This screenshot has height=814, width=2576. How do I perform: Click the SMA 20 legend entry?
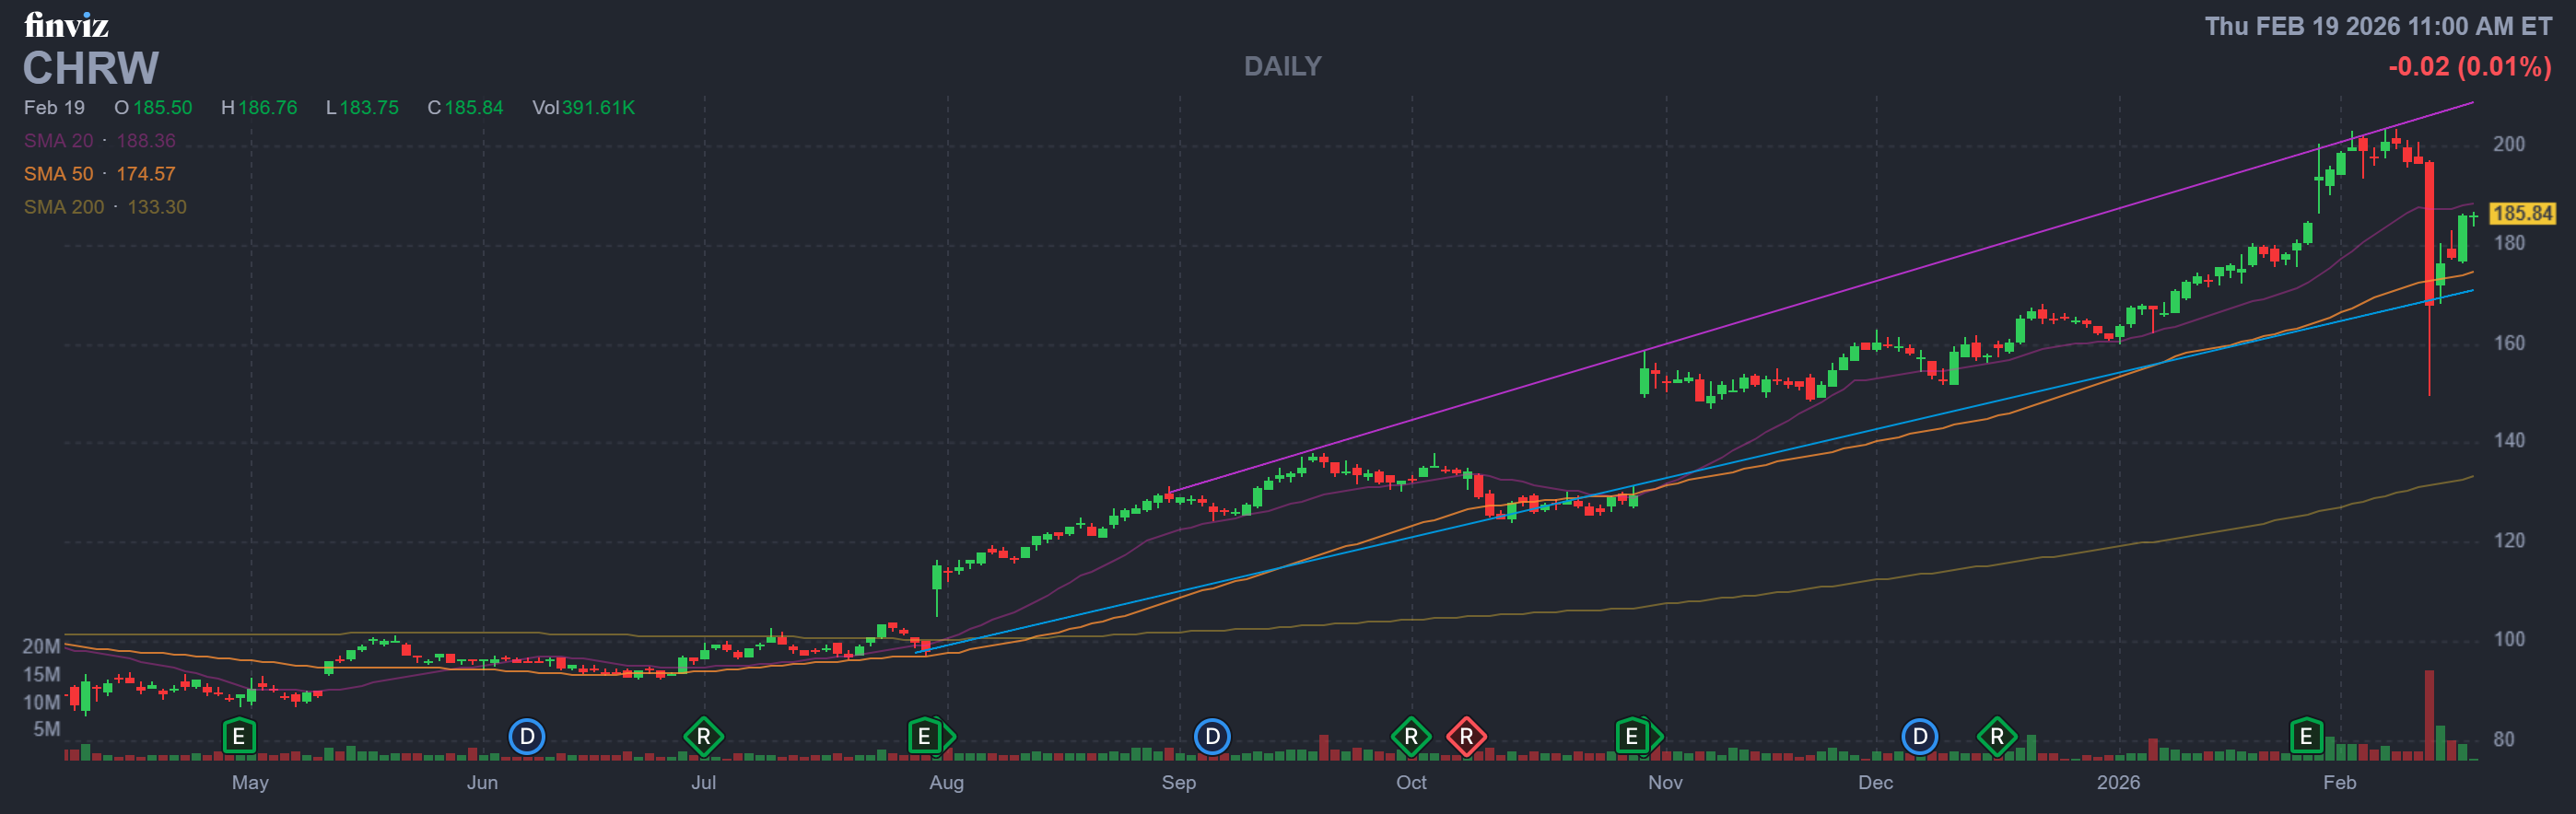pos(99,140)
